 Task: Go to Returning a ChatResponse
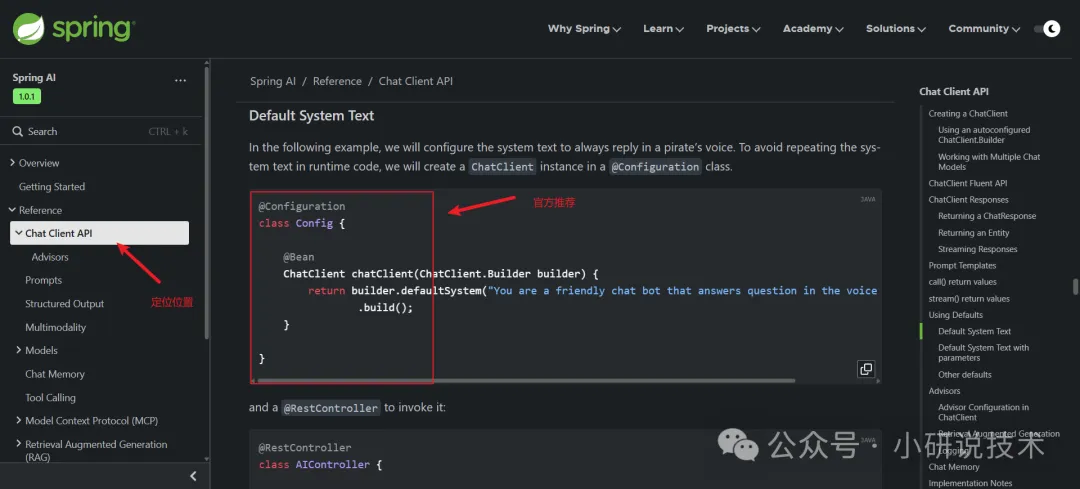[x=987, y=216]
